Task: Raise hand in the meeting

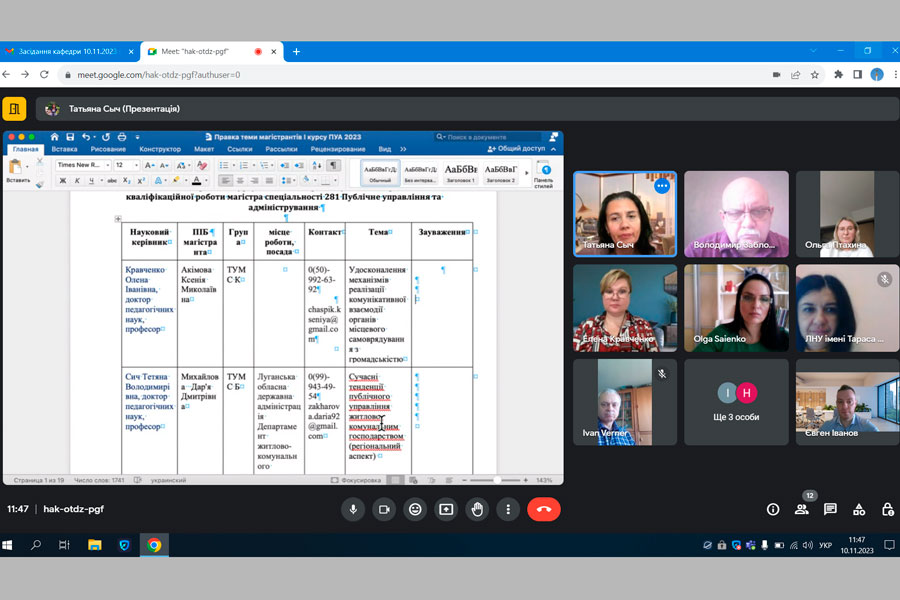Action: click(477, 509)
